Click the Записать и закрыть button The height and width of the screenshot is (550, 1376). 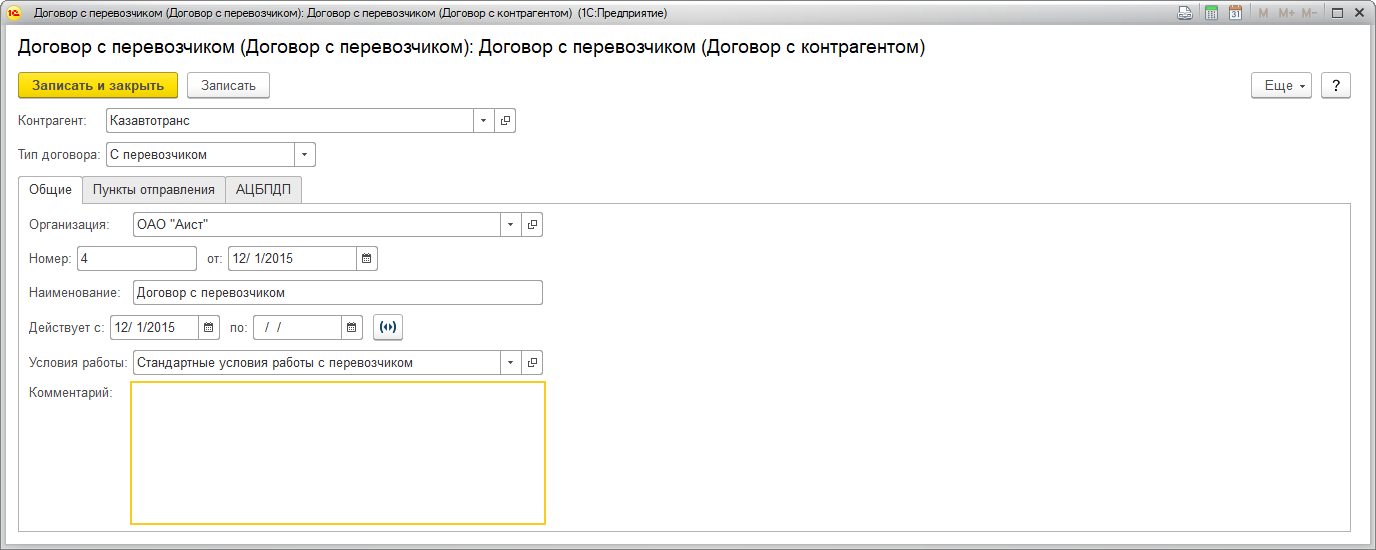(98, 86)
